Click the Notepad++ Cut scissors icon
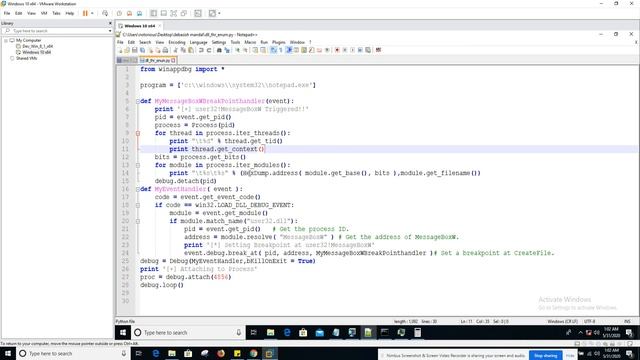Viewport: 640px width, 360px height. 175,50
